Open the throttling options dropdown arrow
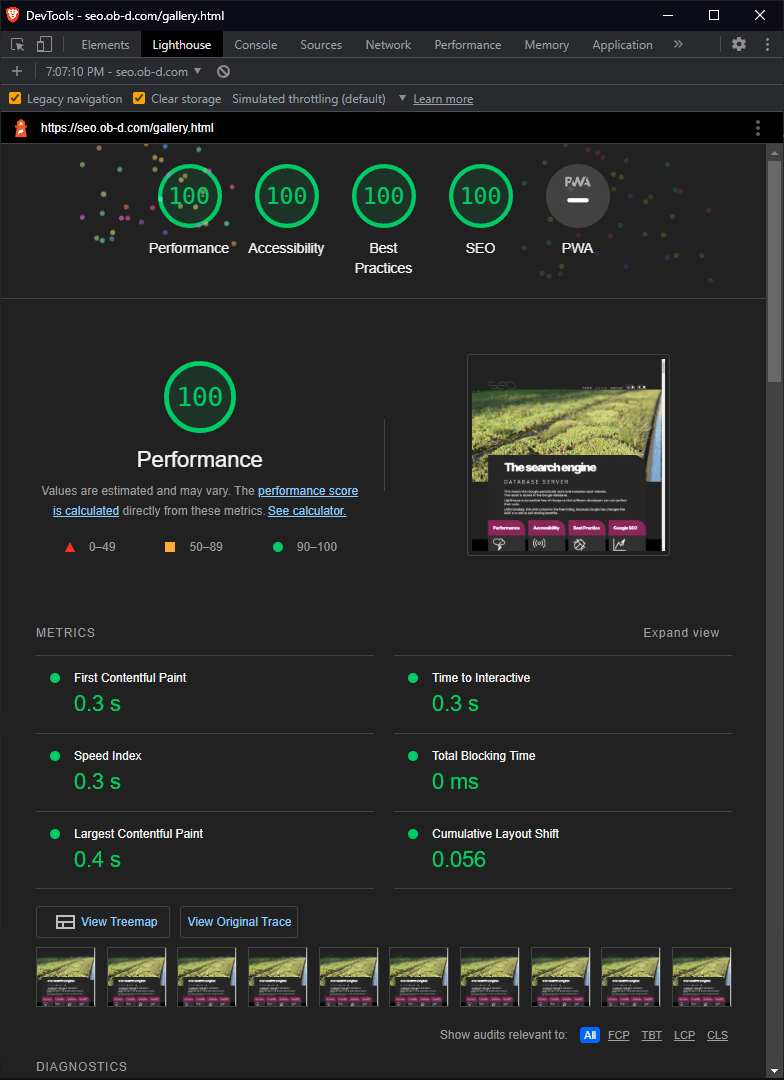This screenshot has width=784, height=1080. pos(402,98)
